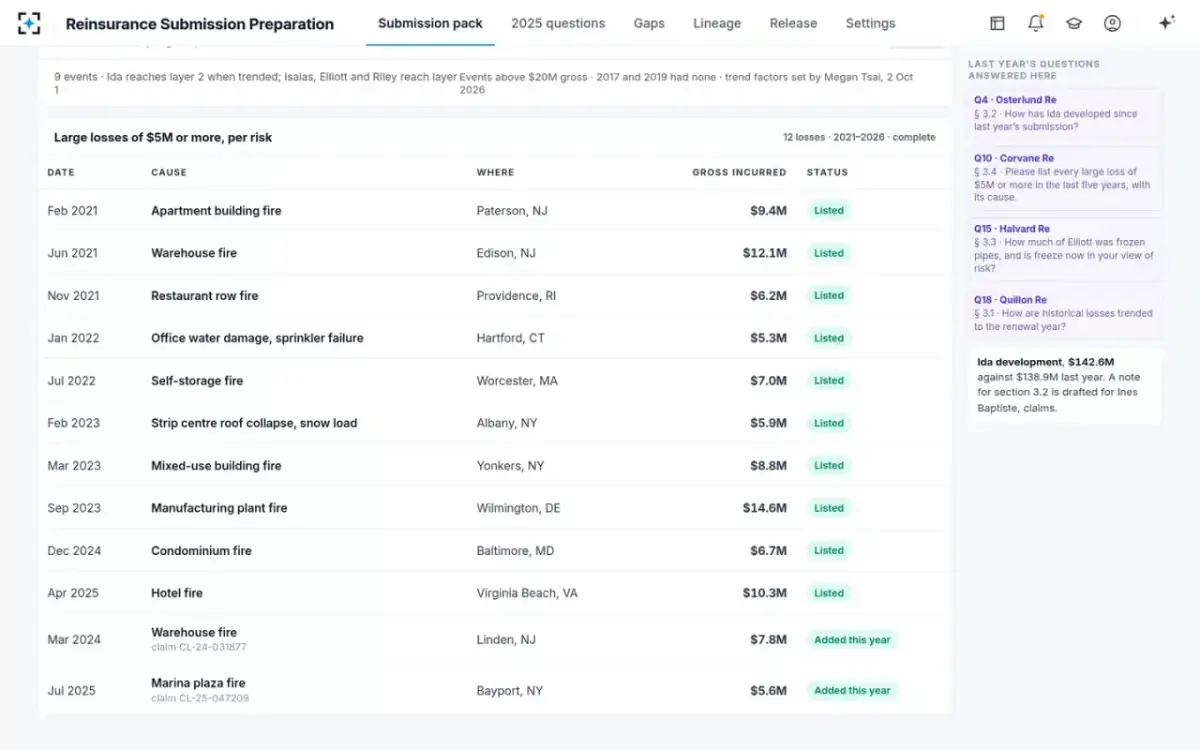The width and height of the screenshot is (1200, 750).
Task: Click claim number CL-25-047209
Action: click(x=200, y=698)
